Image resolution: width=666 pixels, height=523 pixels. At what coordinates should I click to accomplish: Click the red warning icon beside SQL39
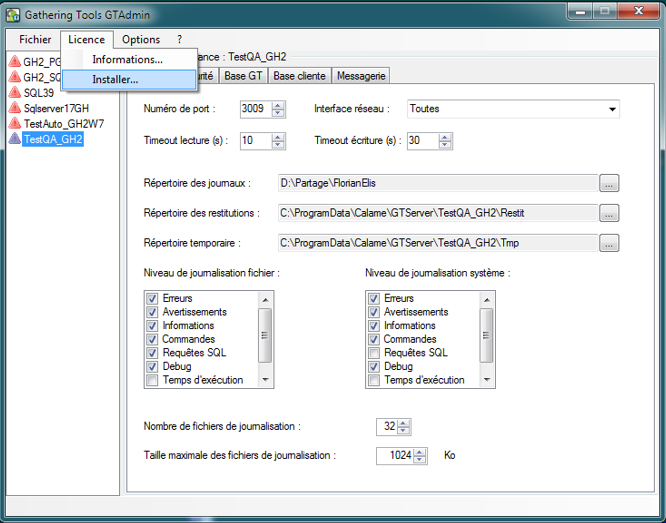(x=14, y=93)
